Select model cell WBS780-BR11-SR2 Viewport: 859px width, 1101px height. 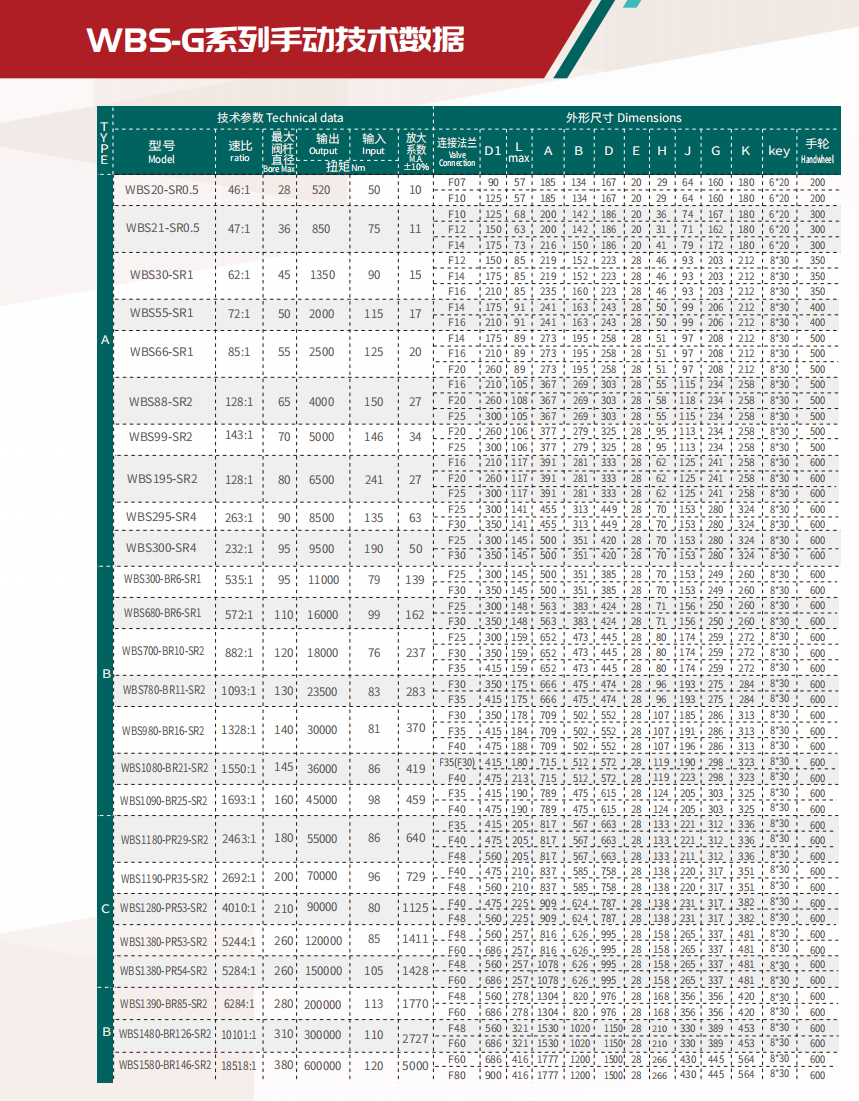(164, 690)
